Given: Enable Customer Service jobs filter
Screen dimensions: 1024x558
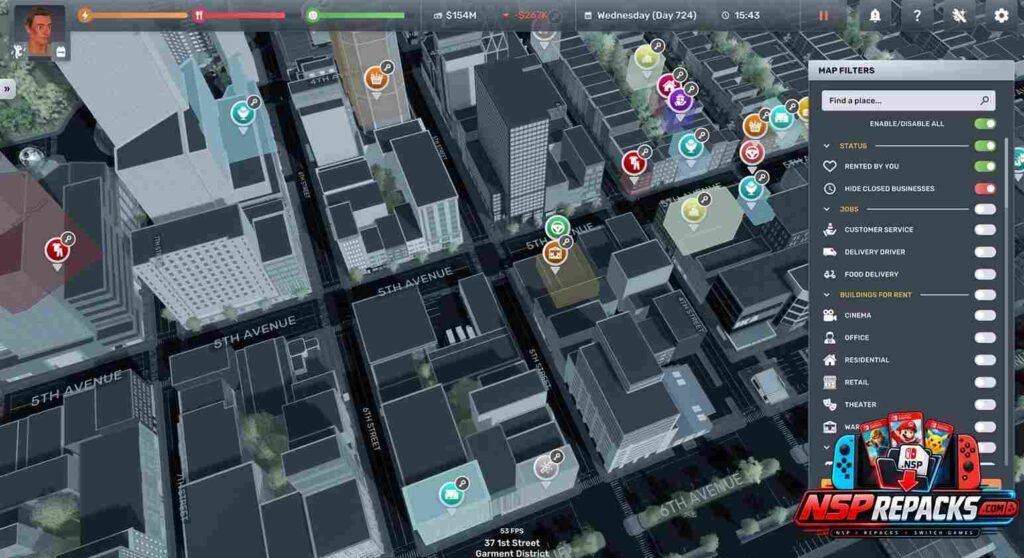Looking at the screenshot, I should (984, 230).
